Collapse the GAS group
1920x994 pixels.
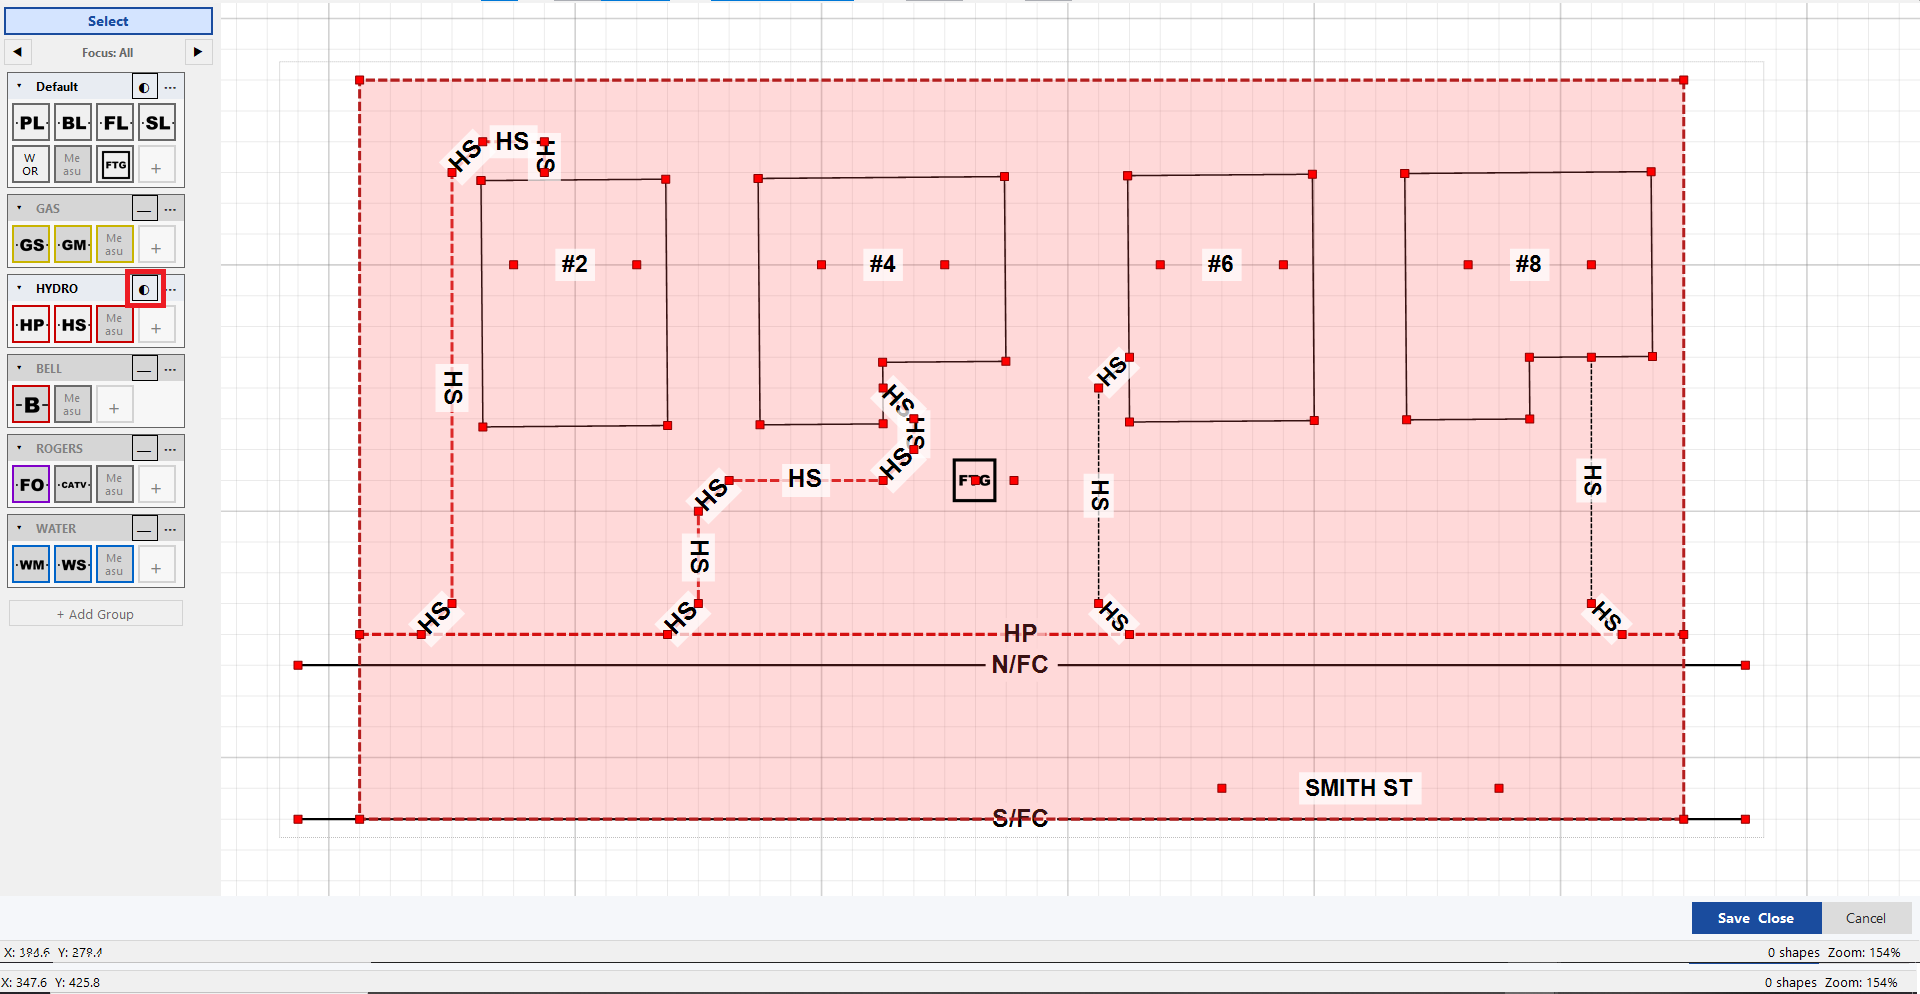(x=19, y=208)
